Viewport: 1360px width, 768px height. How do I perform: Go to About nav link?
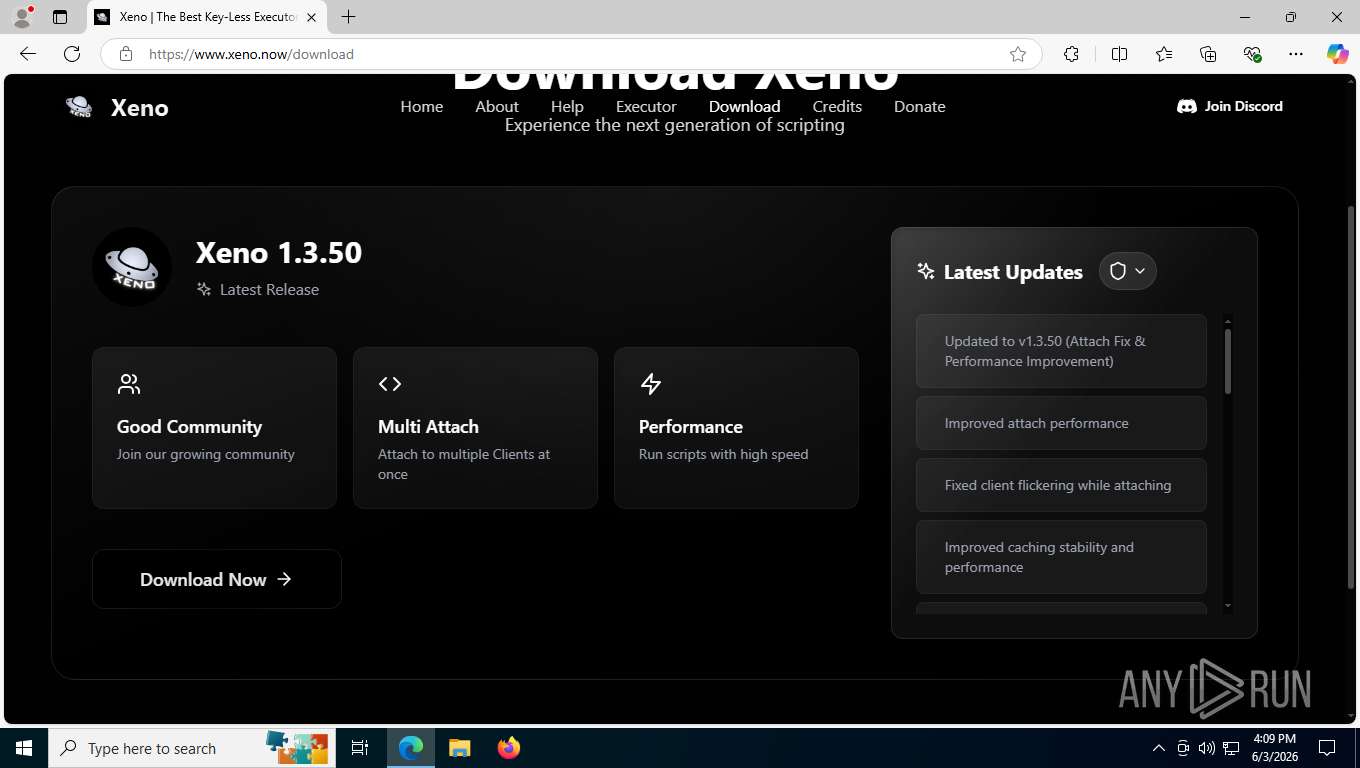[x=497, y=106]
